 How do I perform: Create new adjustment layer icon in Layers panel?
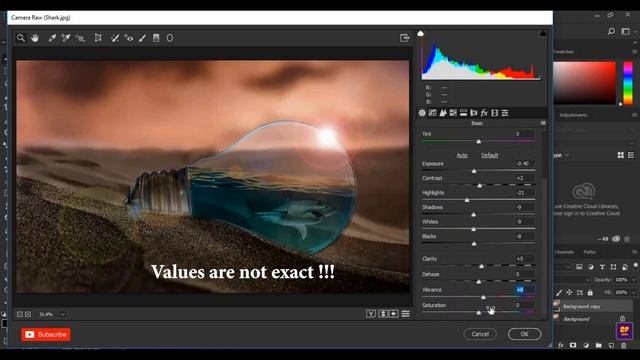click(586, 345)
